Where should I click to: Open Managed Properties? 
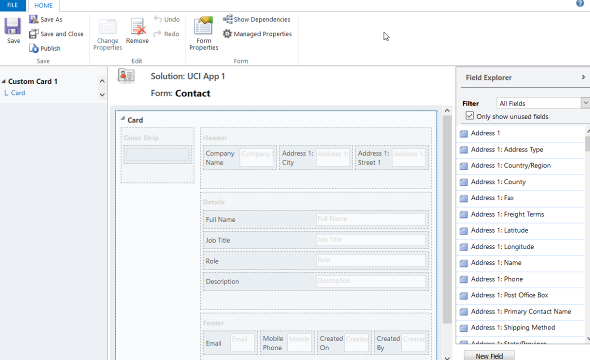click(x=257, y=34)
